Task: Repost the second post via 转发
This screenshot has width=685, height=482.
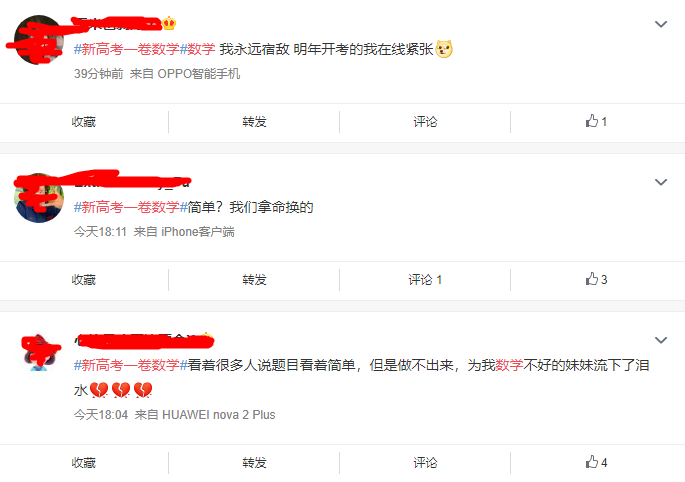Action: point(254,280)
